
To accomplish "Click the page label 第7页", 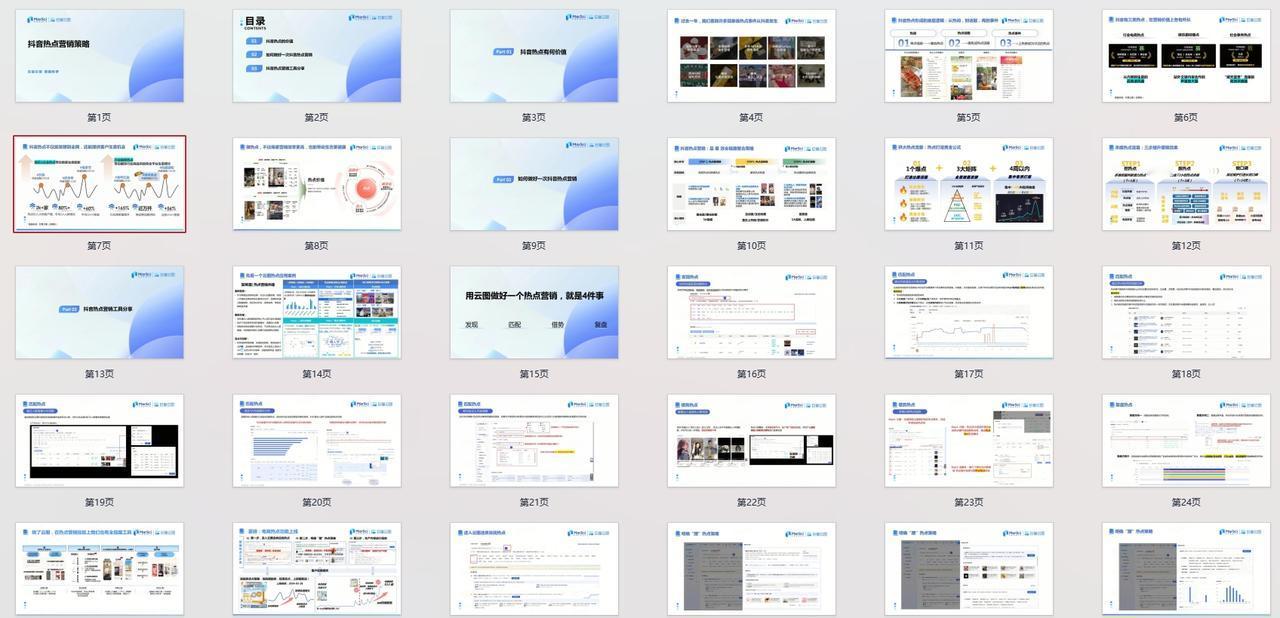I will [99, 246].
